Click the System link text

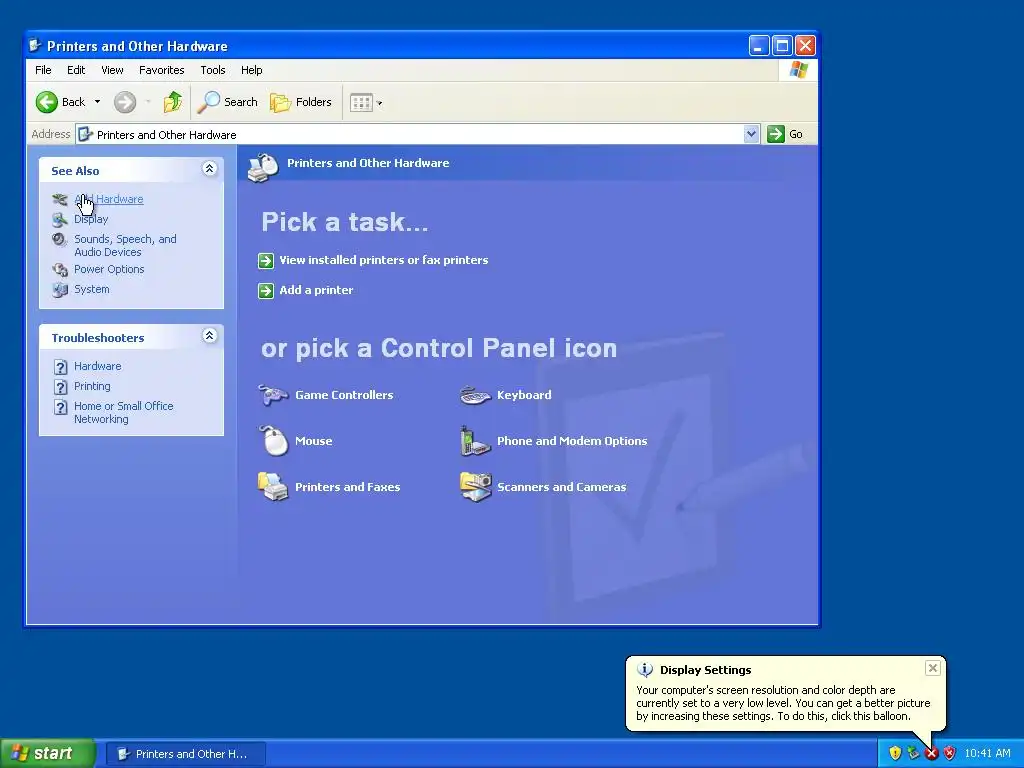91,289
